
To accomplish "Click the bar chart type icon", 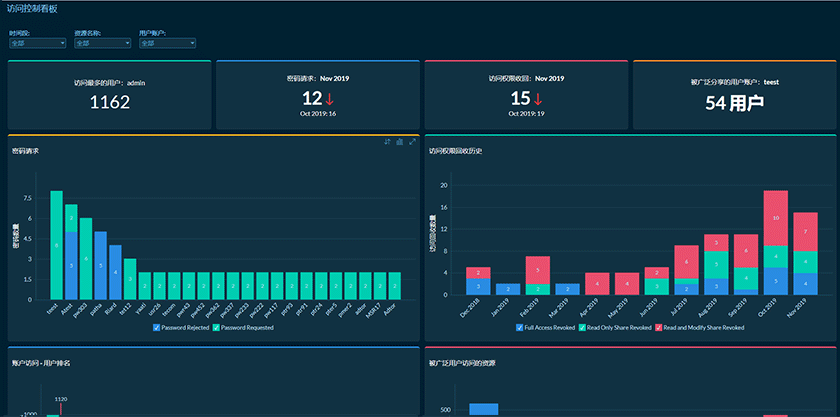I will [x=399, y=142].
